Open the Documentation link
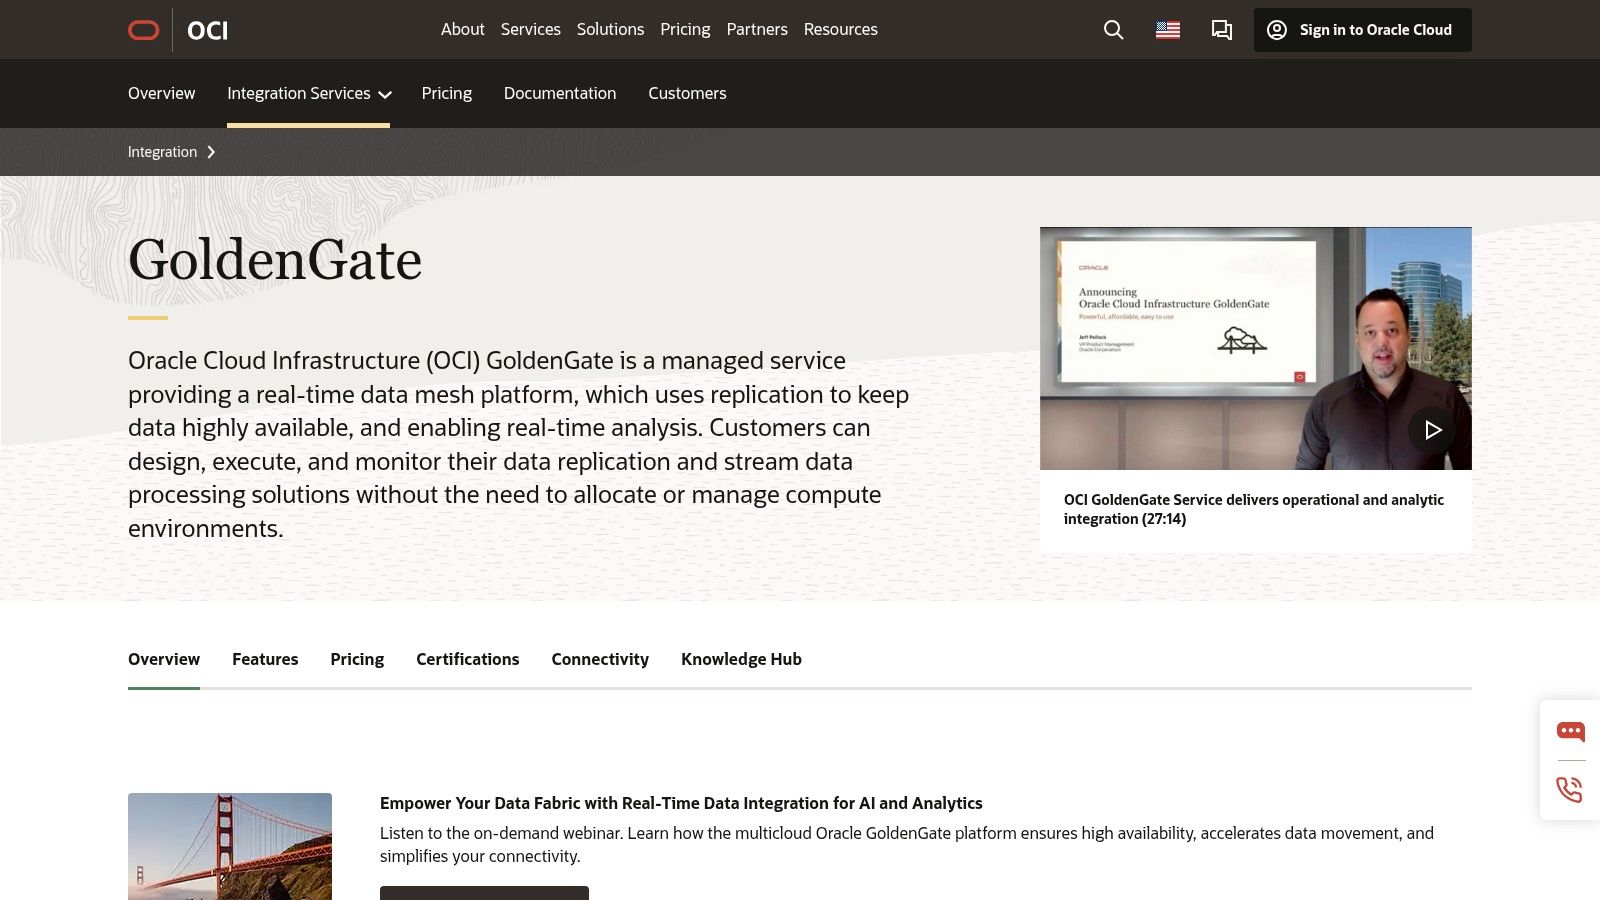The width and height of the screenshot is (1600, 900). (x=560, y=93)
